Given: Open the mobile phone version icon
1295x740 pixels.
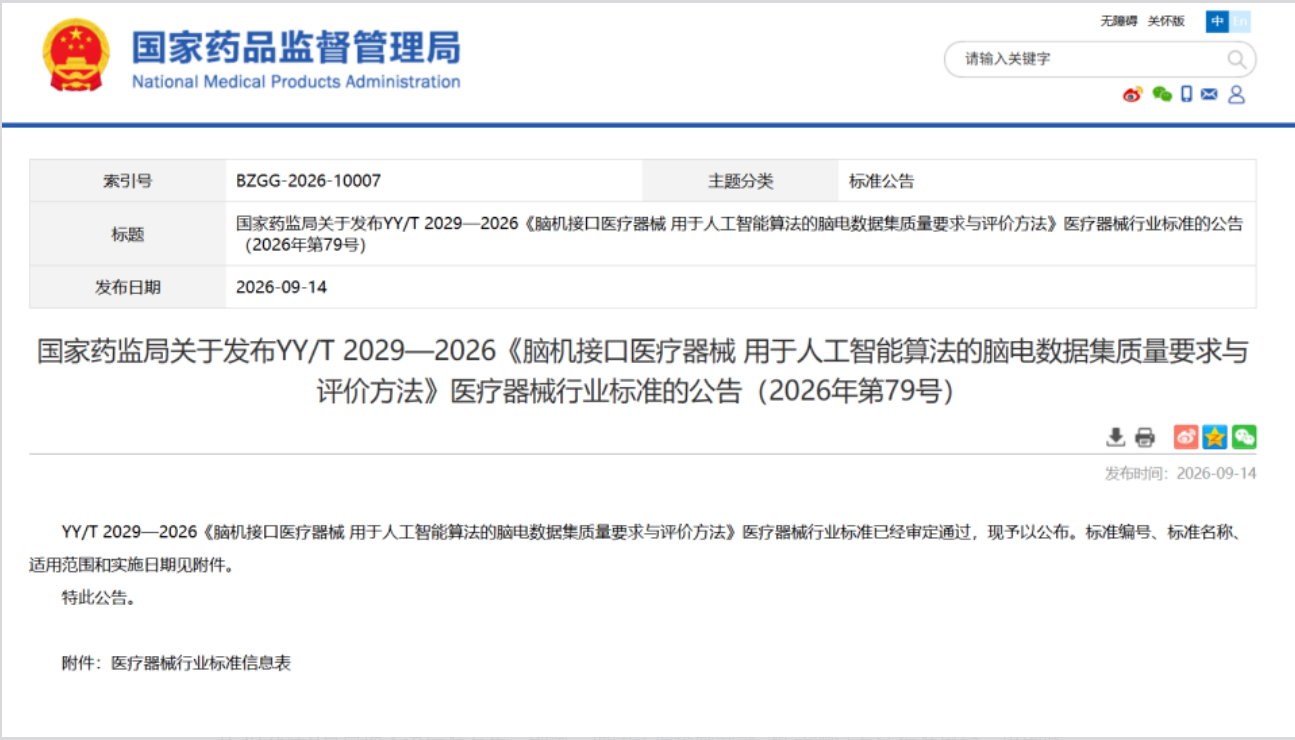Looking at the screenshot, I should tap(1186, 94).
